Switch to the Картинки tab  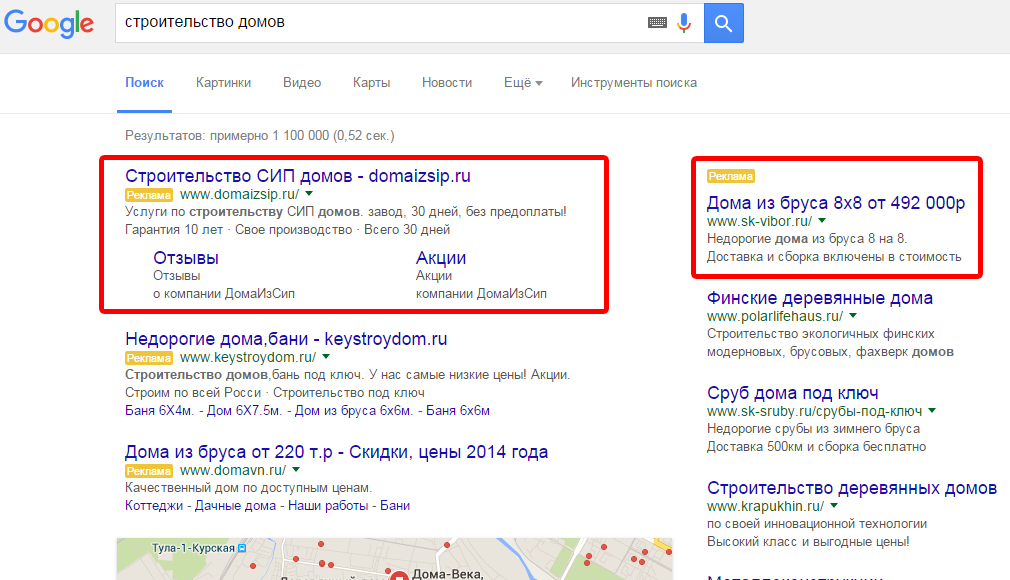coord(224,83)
